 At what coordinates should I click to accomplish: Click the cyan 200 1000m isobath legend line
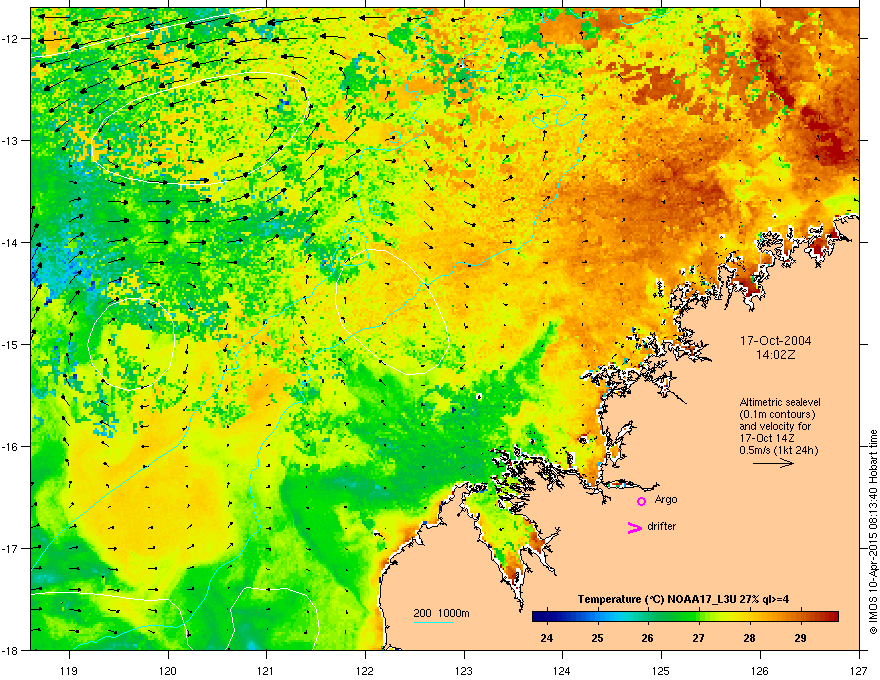click(433, 622)
